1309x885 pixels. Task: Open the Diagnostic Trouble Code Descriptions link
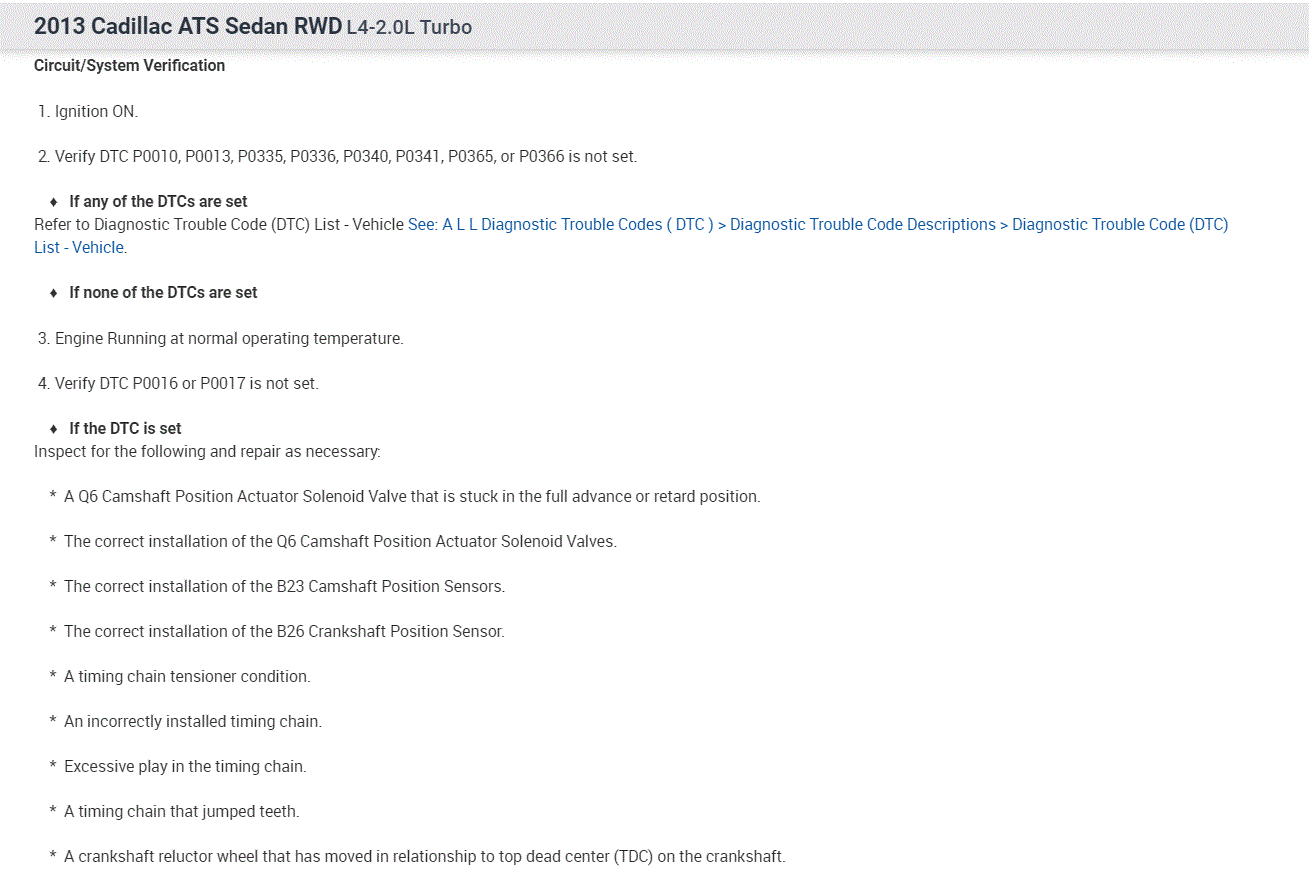coord(862,225)
